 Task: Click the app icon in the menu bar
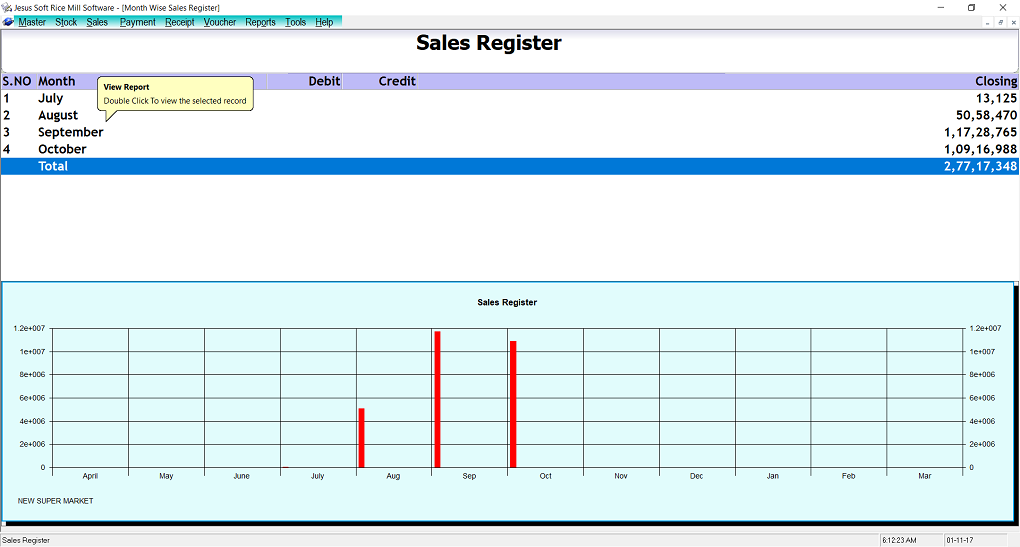(9, 22)
